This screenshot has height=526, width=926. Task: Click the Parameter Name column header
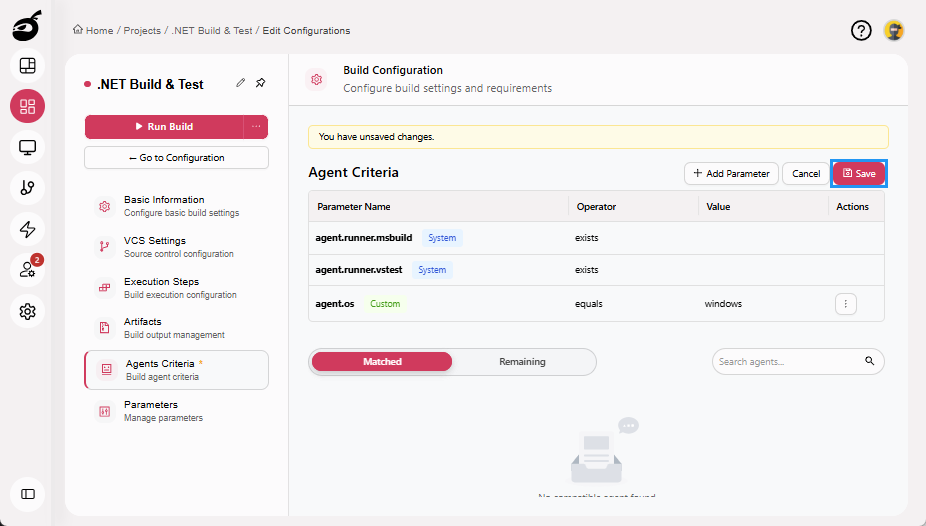pos(354,207)
